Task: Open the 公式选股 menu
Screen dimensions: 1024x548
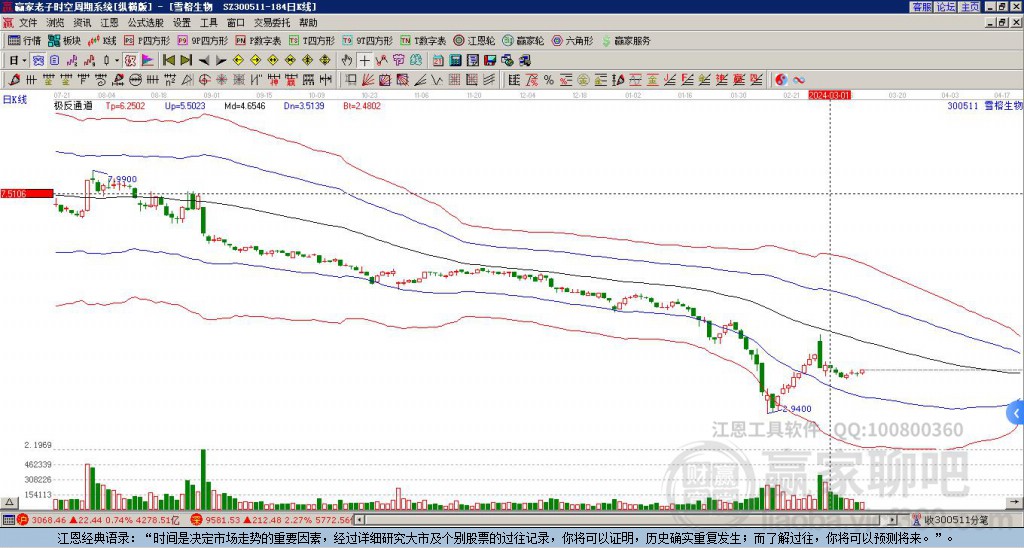Action: (x=146, y=23)
